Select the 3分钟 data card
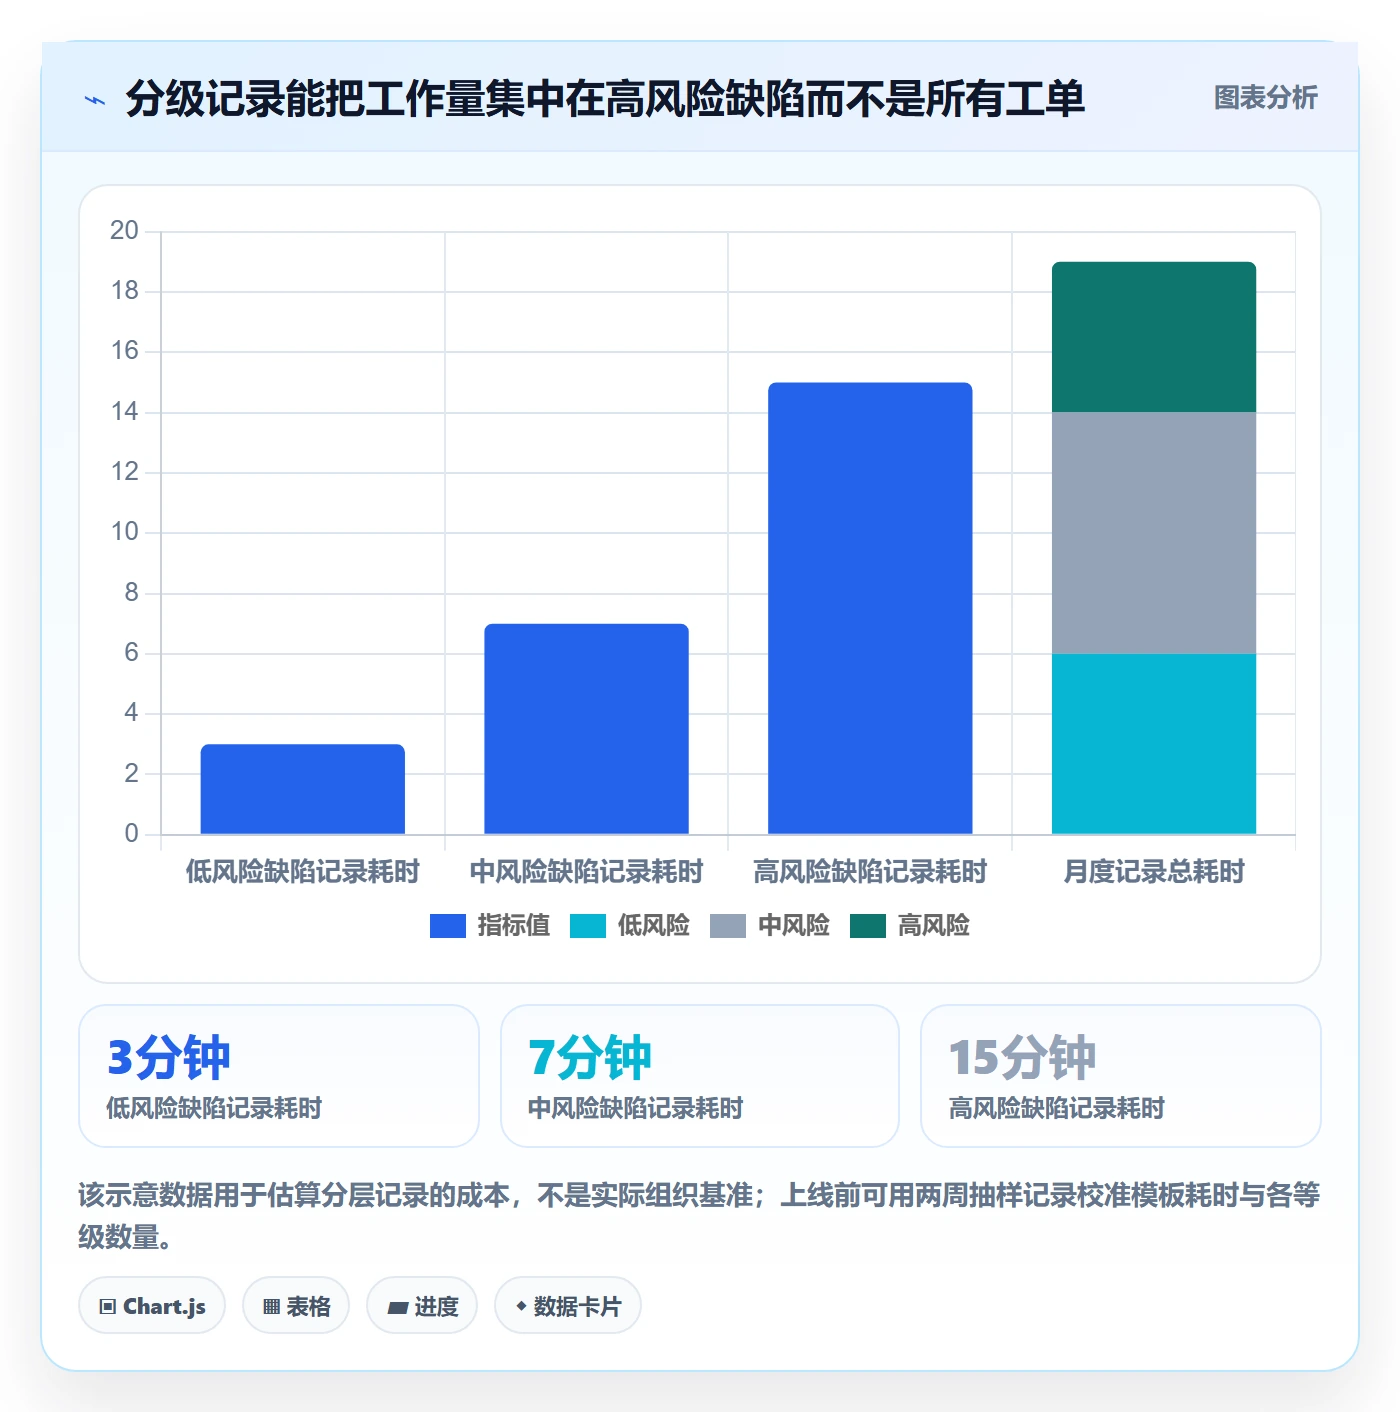 tap(279, 1076)
